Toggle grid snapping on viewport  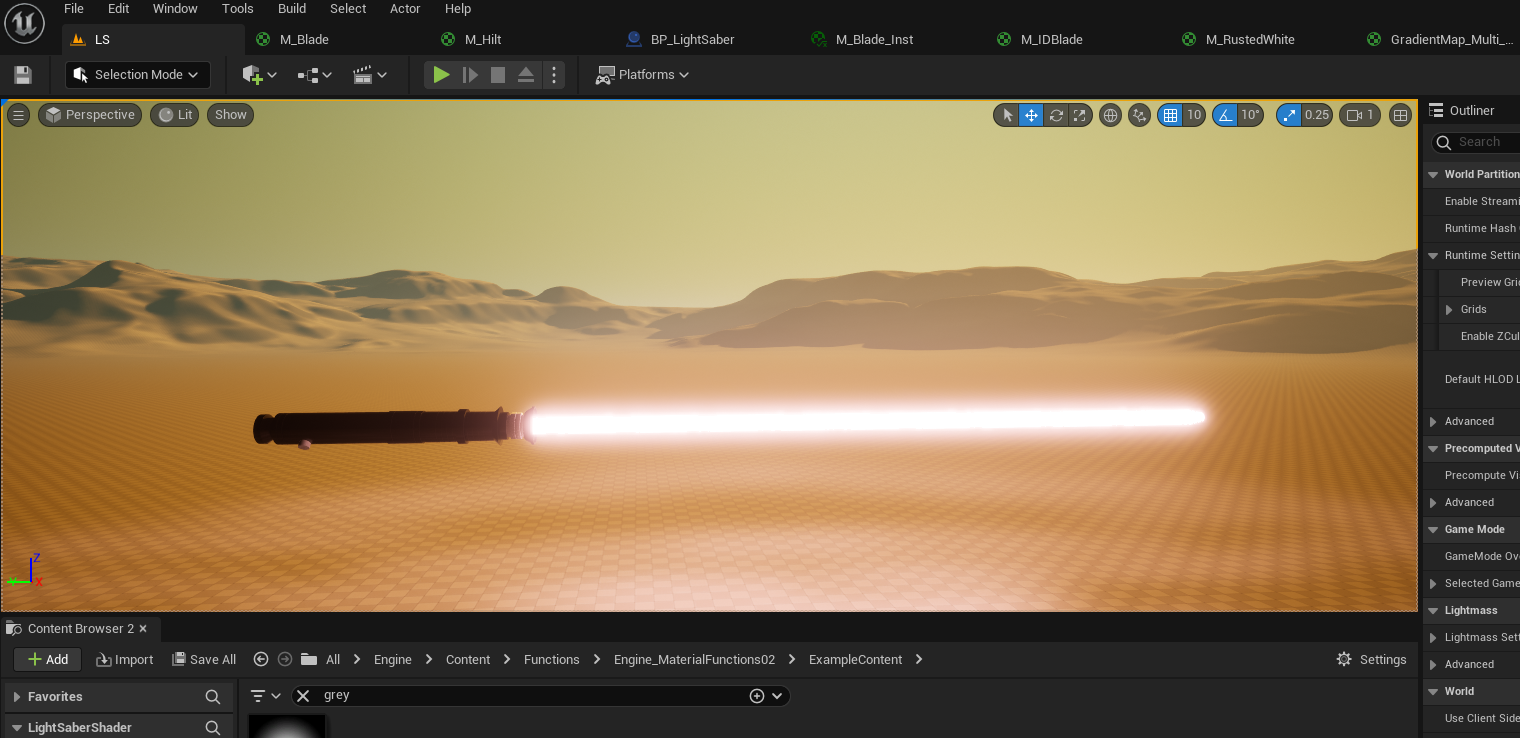pyautogui.click(x=1169, y=115)
